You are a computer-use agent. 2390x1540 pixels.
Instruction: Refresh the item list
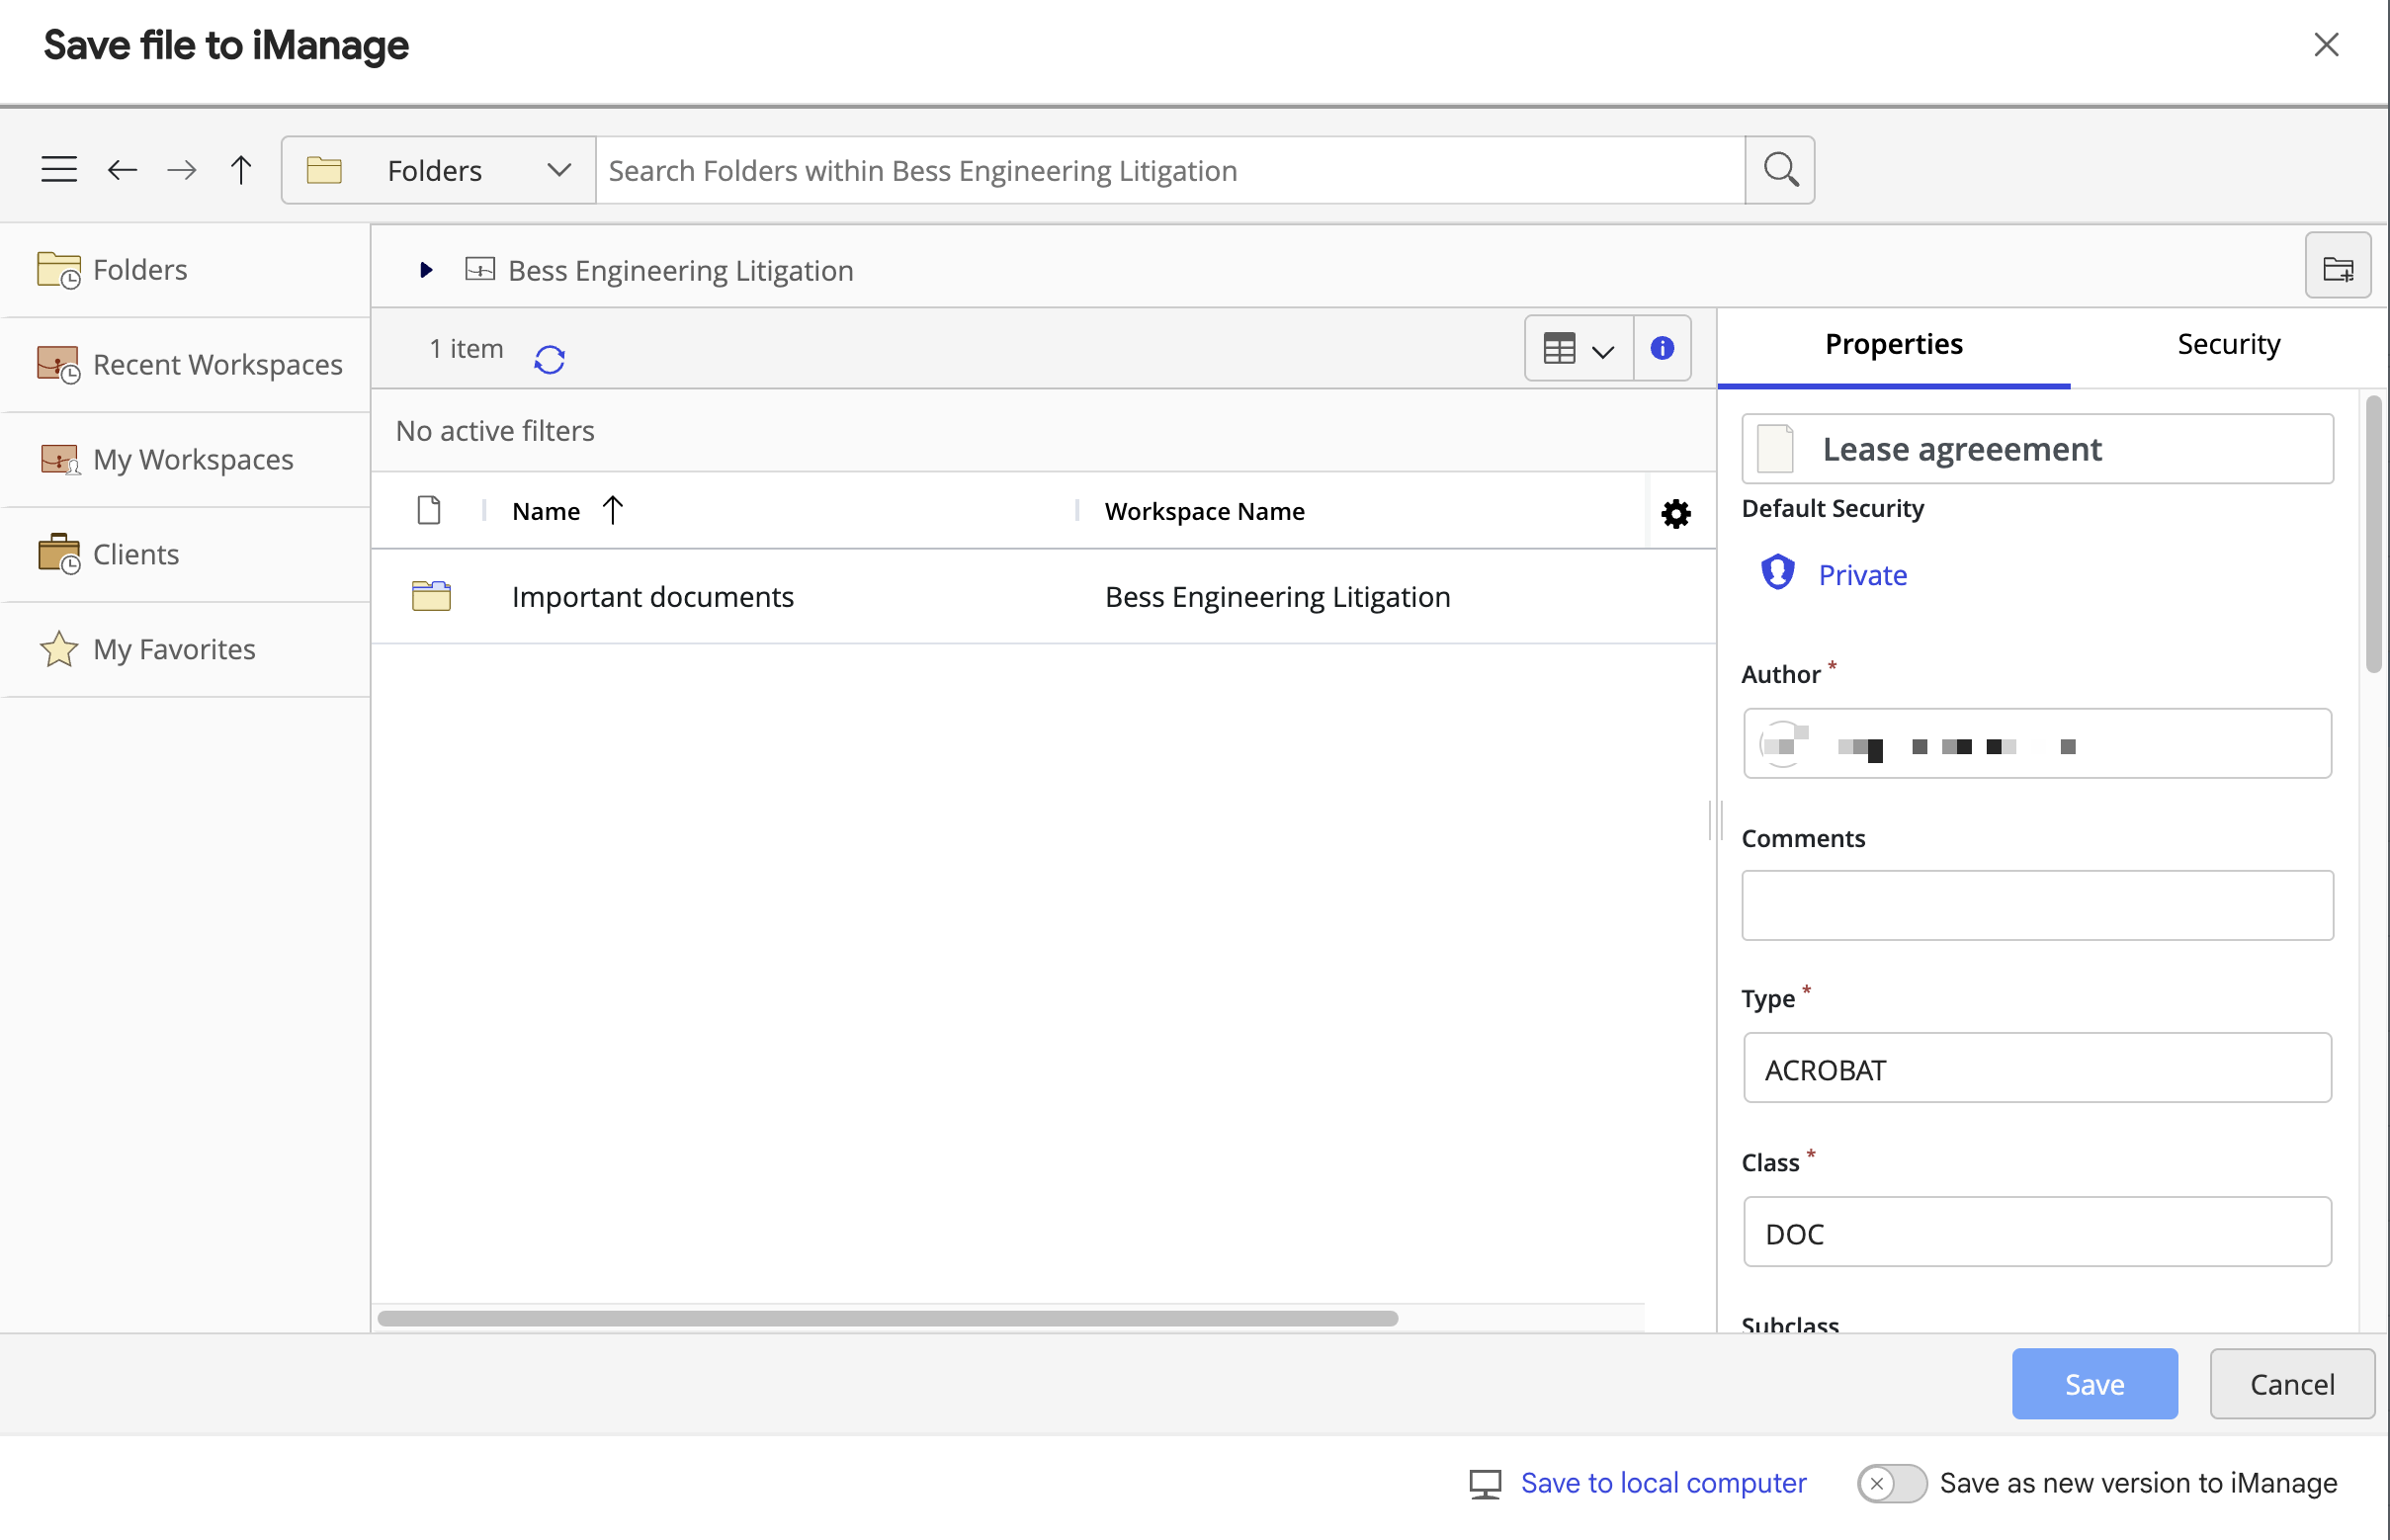[x=550, y=358]
